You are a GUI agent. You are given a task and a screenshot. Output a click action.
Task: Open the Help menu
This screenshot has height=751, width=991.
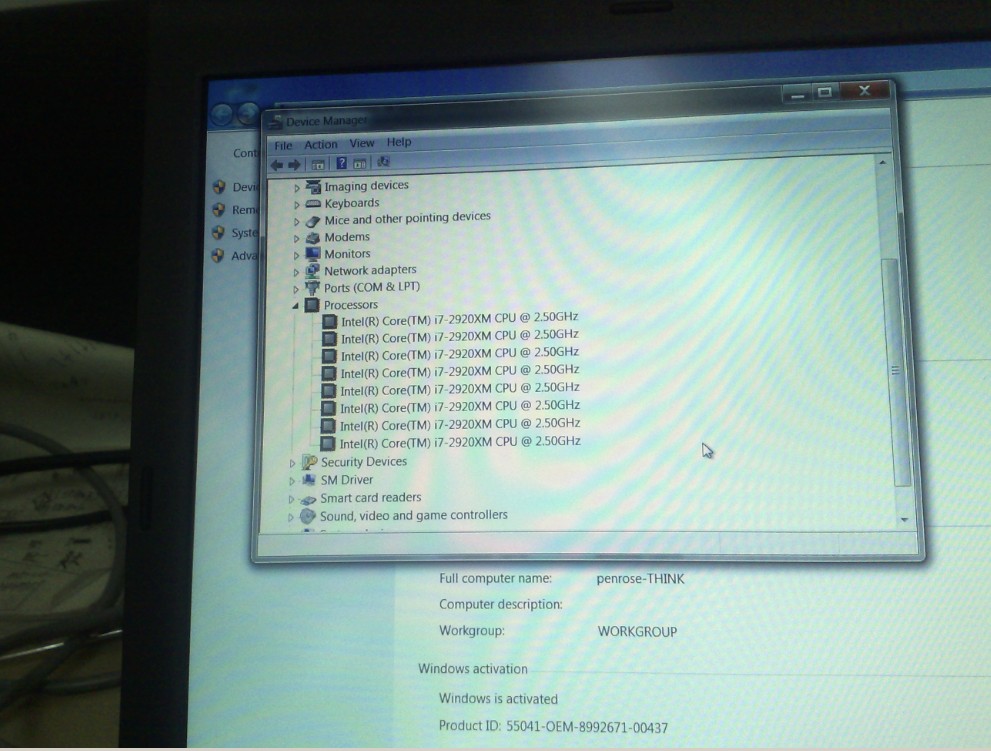(x=399, y=142)
